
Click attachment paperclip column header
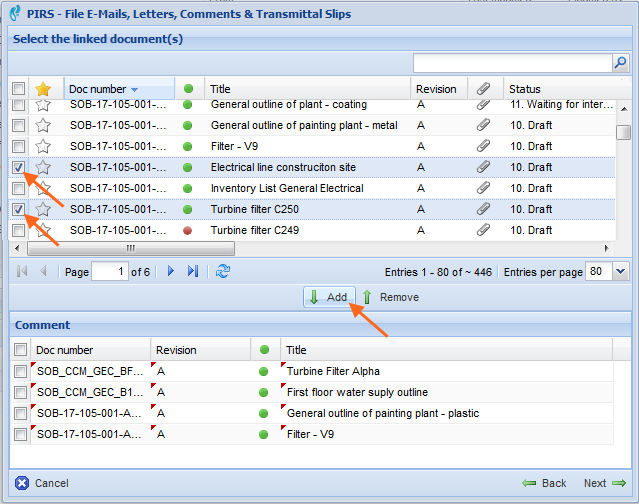(483, 88)
